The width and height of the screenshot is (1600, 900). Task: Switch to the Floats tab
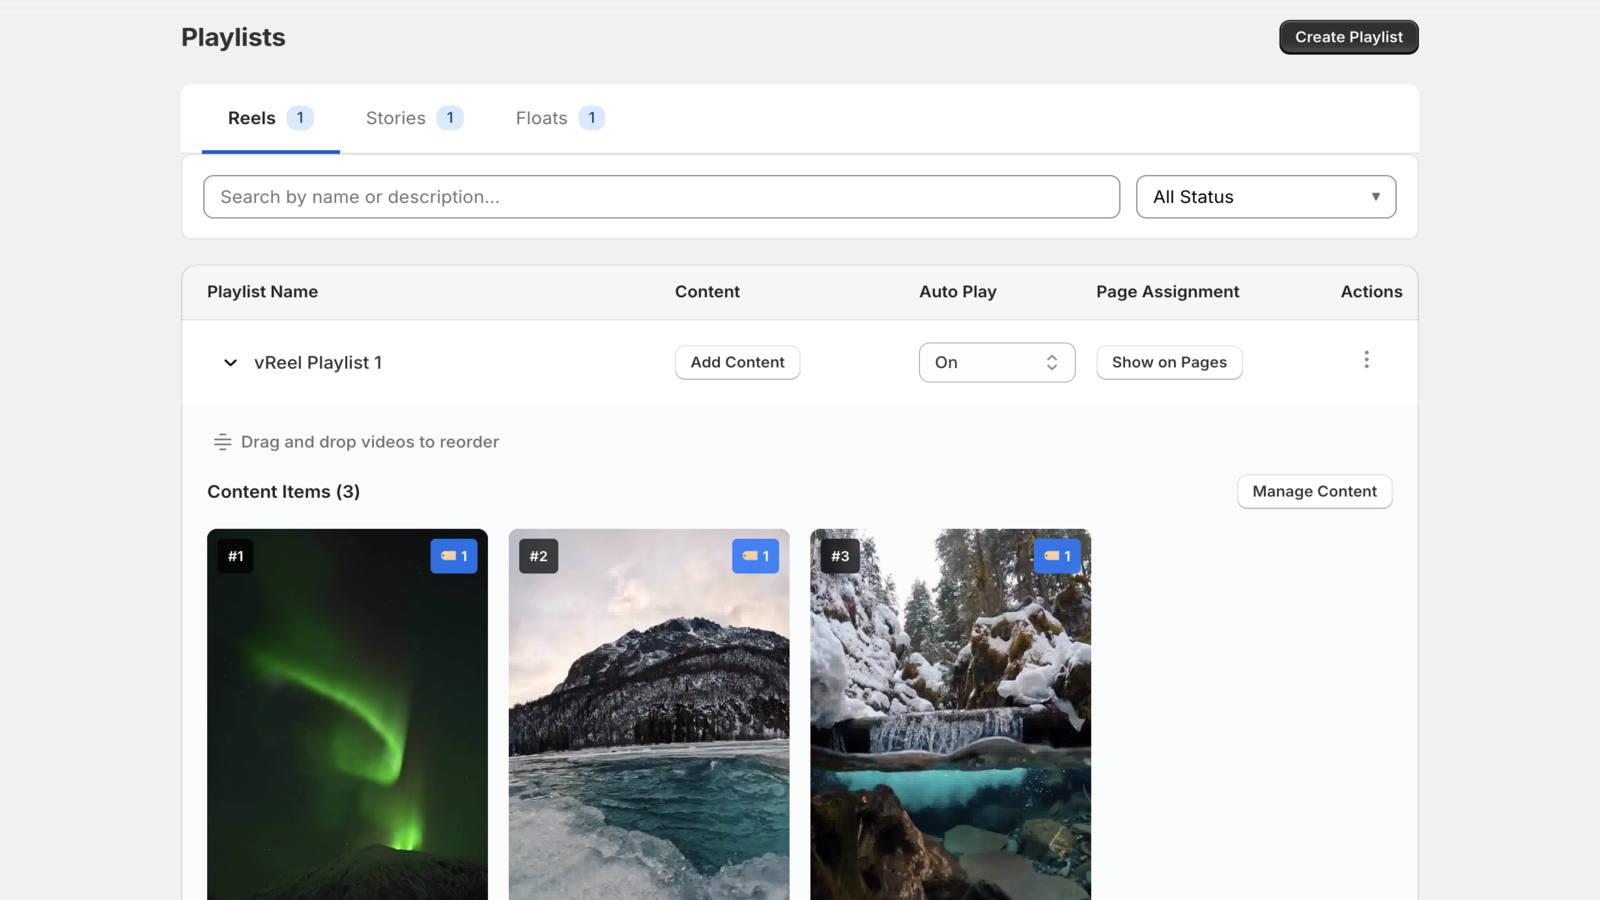[541, 117]
